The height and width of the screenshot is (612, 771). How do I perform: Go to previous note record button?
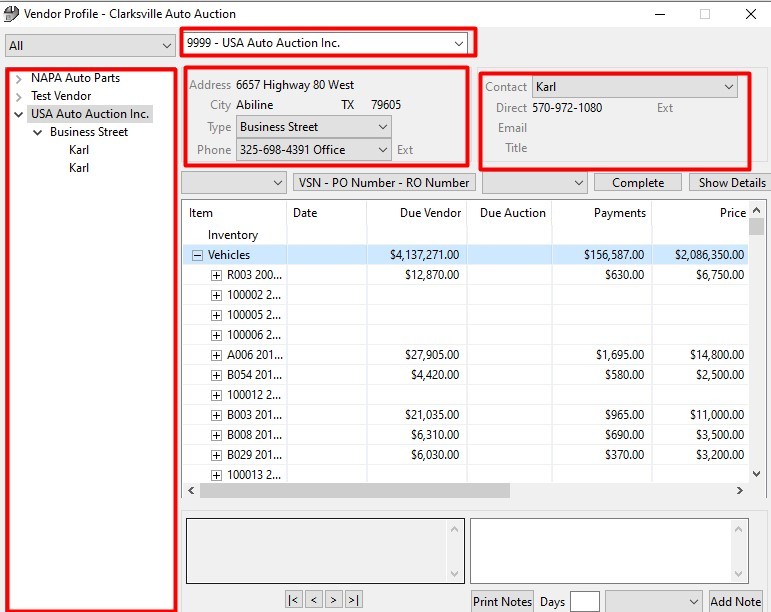tap(314, 600)
